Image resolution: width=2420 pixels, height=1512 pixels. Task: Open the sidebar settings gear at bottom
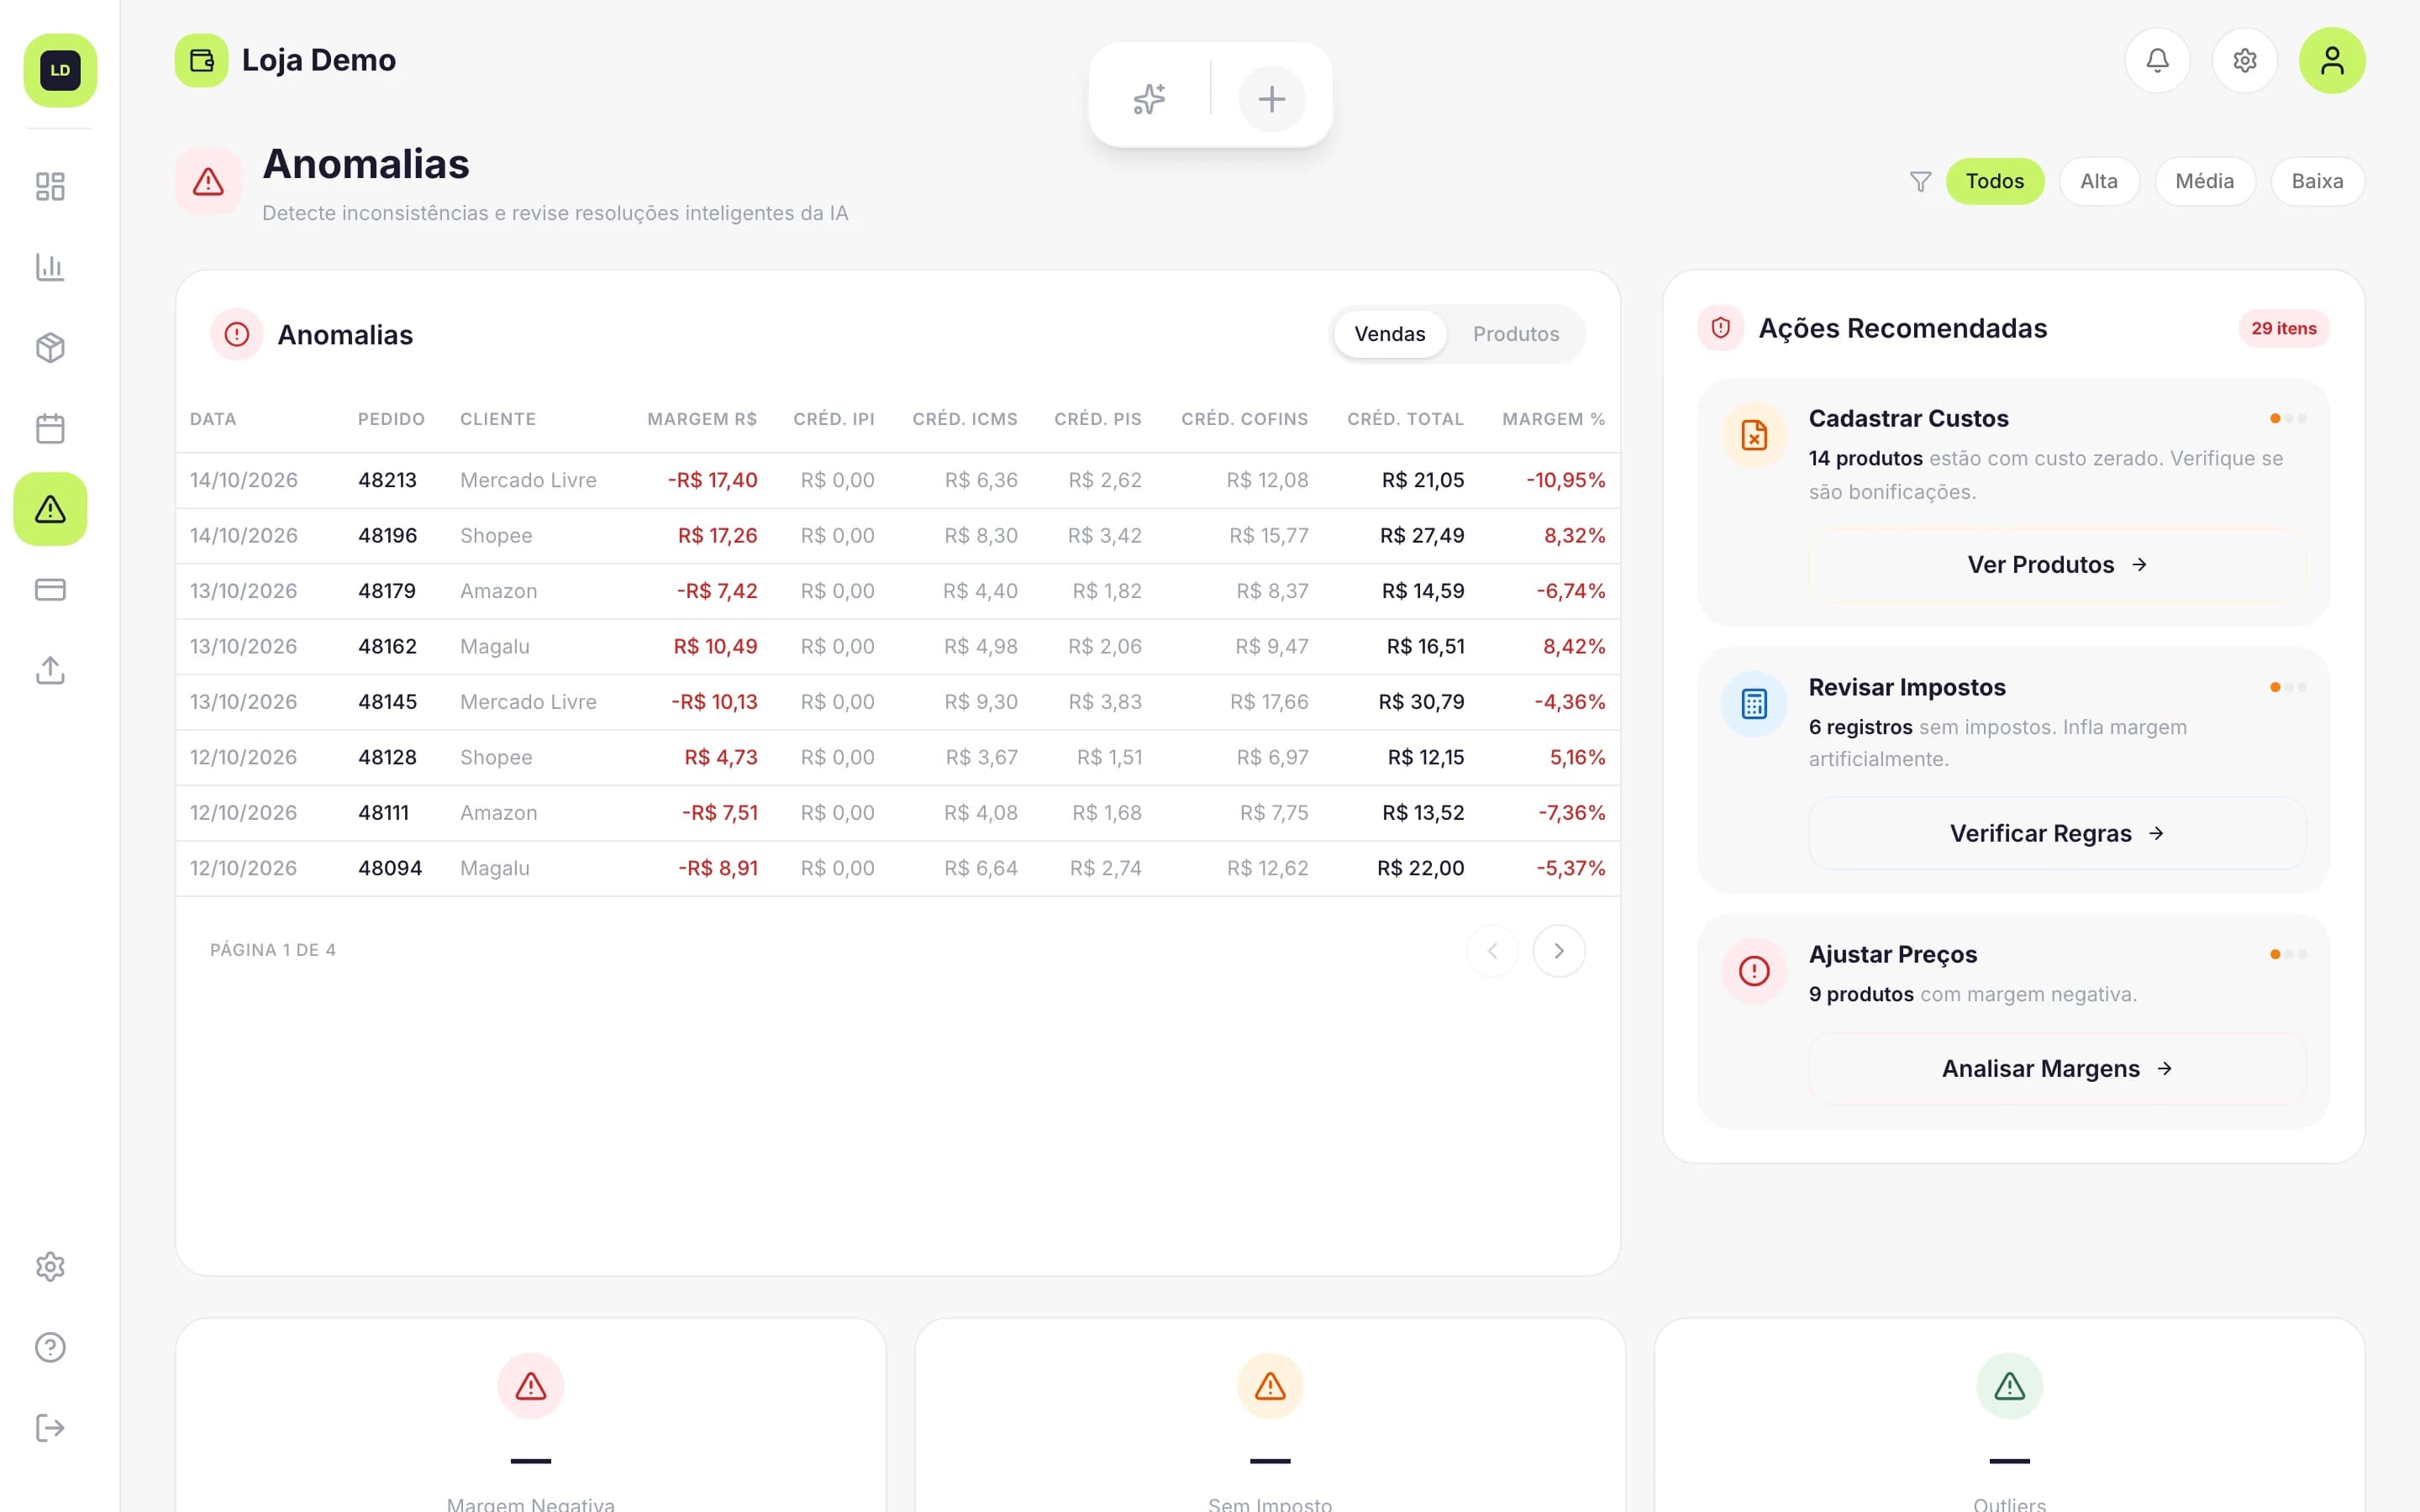point(50,1267)
